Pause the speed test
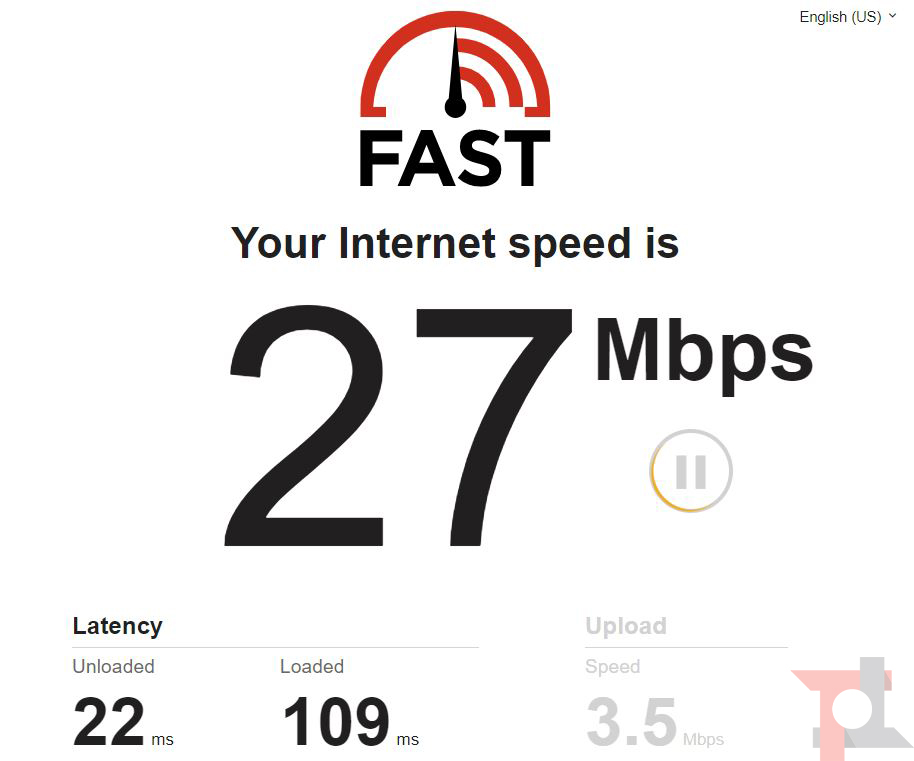Screen dimensions: 914x761 [691, 471]
